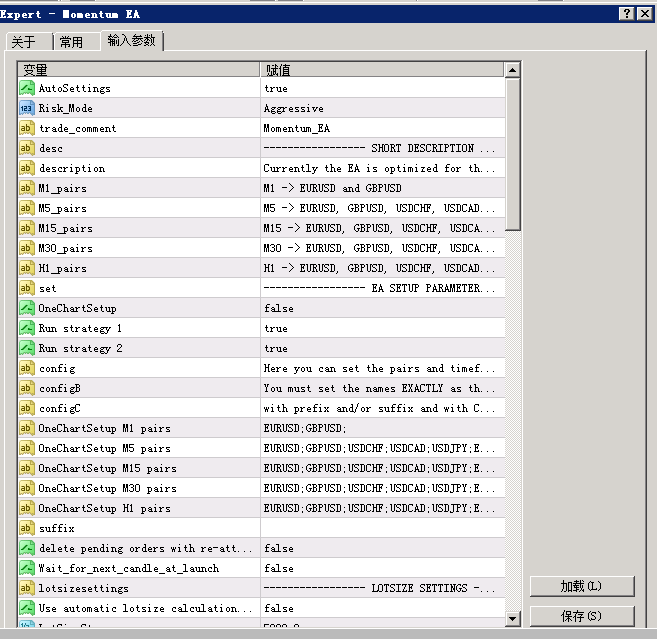Click the suffix string type icon
657x639 pixels.
pos(27,528)
